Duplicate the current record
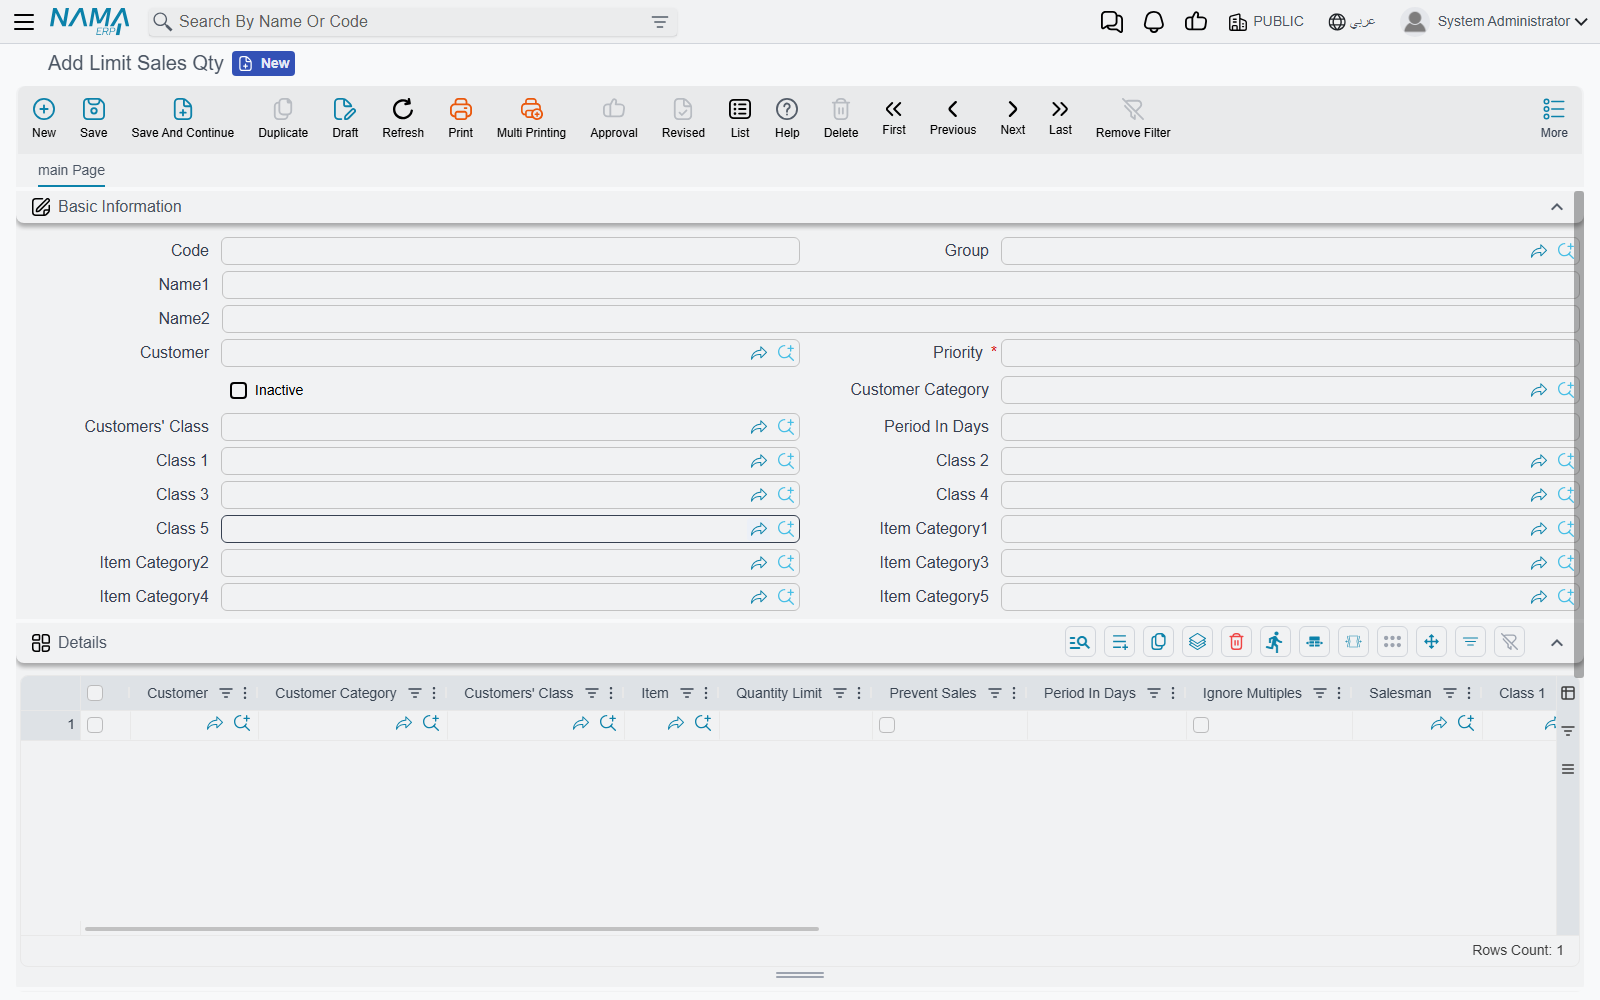The image size is (1600, 1000). pos(283,118)
